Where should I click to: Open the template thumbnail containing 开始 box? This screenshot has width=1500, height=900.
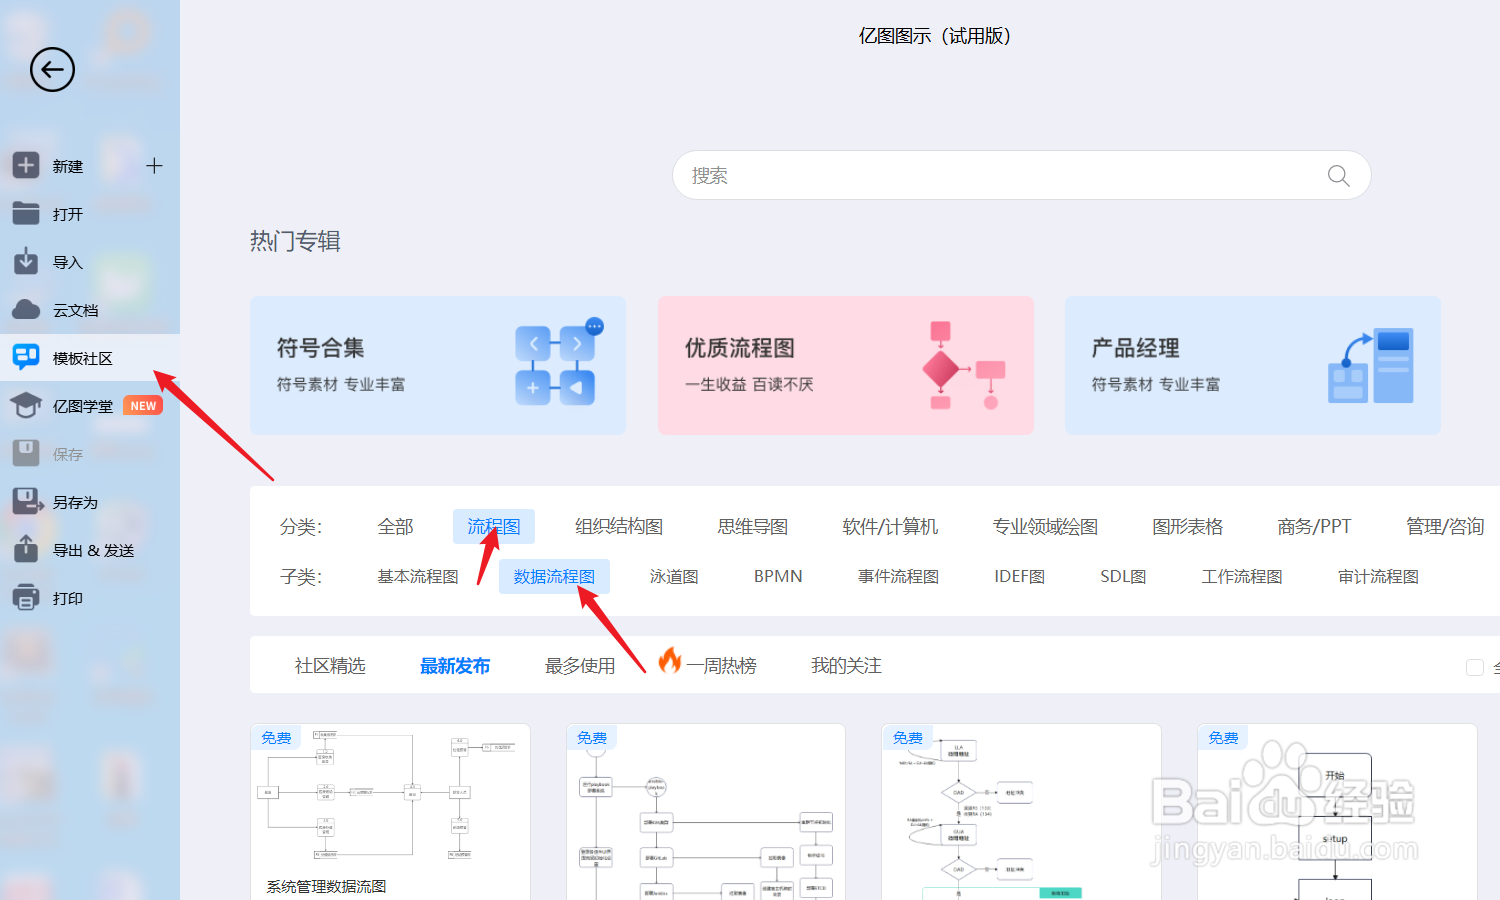(x=1337, y=812)
